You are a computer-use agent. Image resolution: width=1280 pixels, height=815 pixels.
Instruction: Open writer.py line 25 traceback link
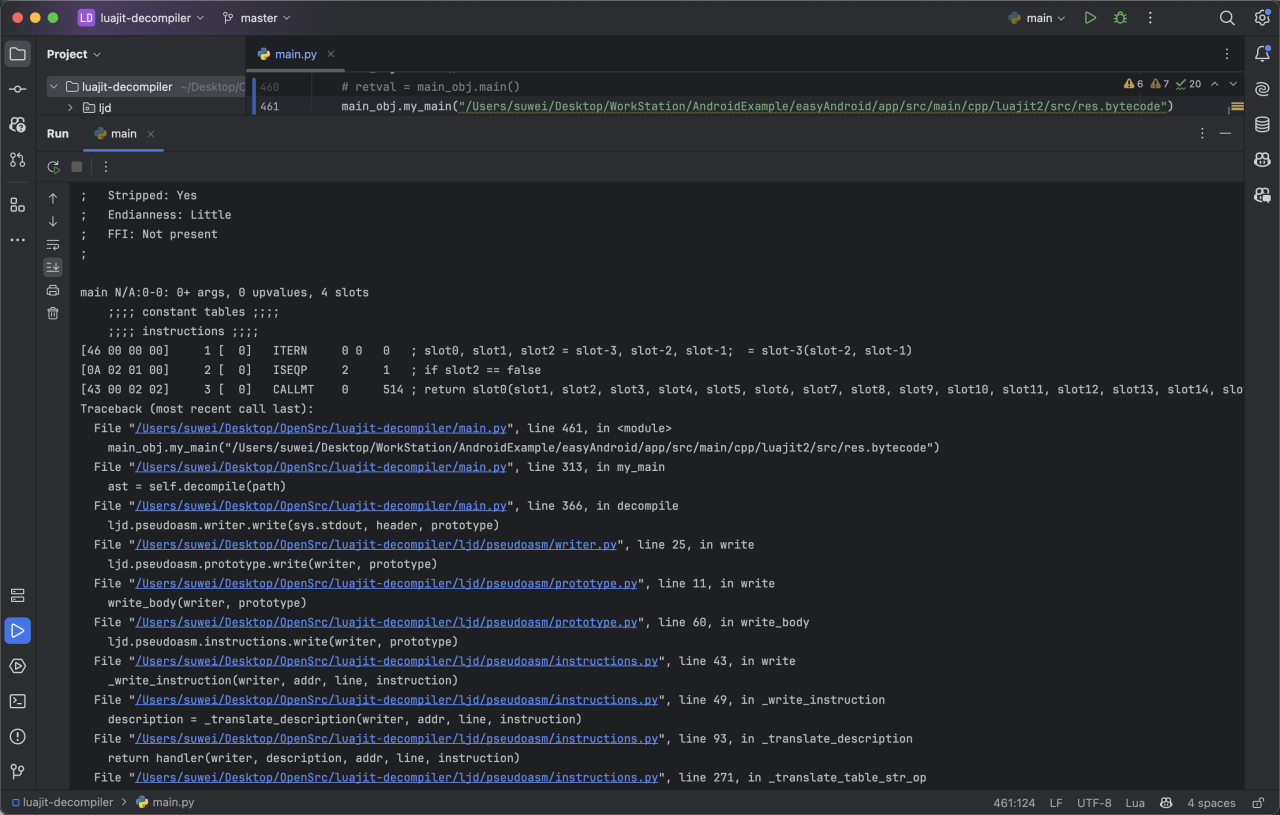point(376,544)
